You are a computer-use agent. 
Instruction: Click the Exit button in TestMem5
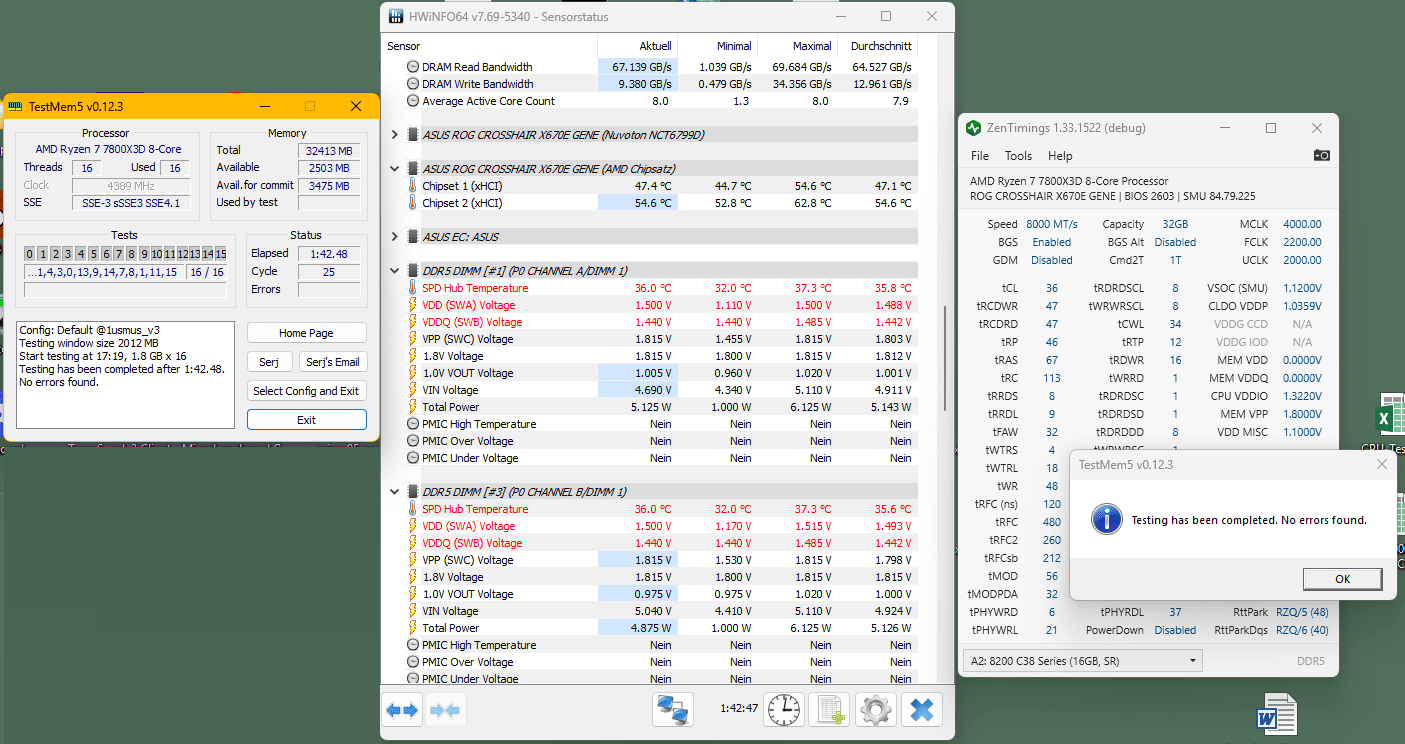click(x=306, y=420)
